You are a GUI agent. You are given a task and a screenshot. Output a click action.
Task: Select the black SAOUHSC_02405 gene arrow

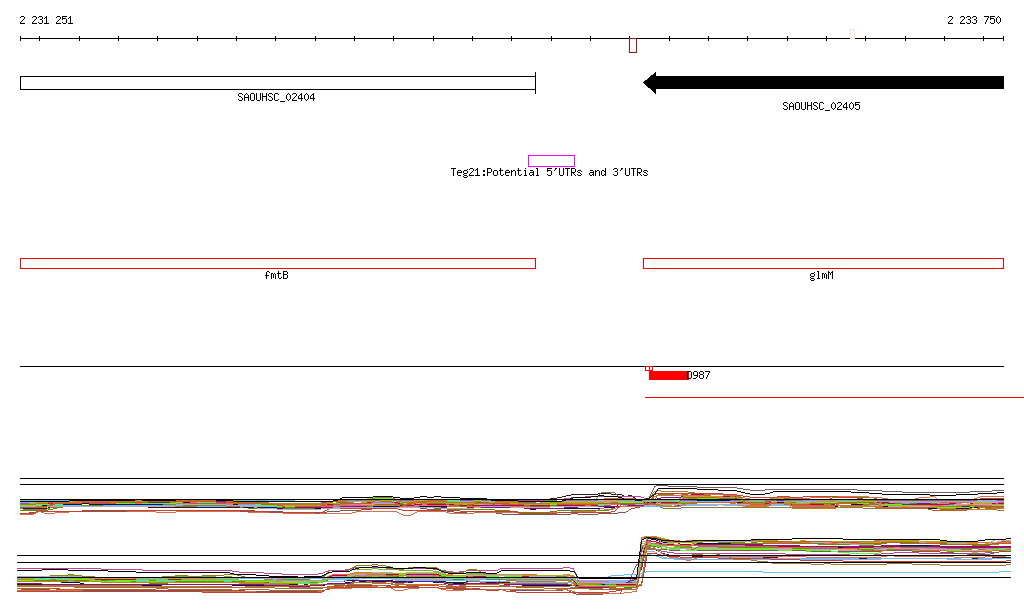(x=824, y=82)
